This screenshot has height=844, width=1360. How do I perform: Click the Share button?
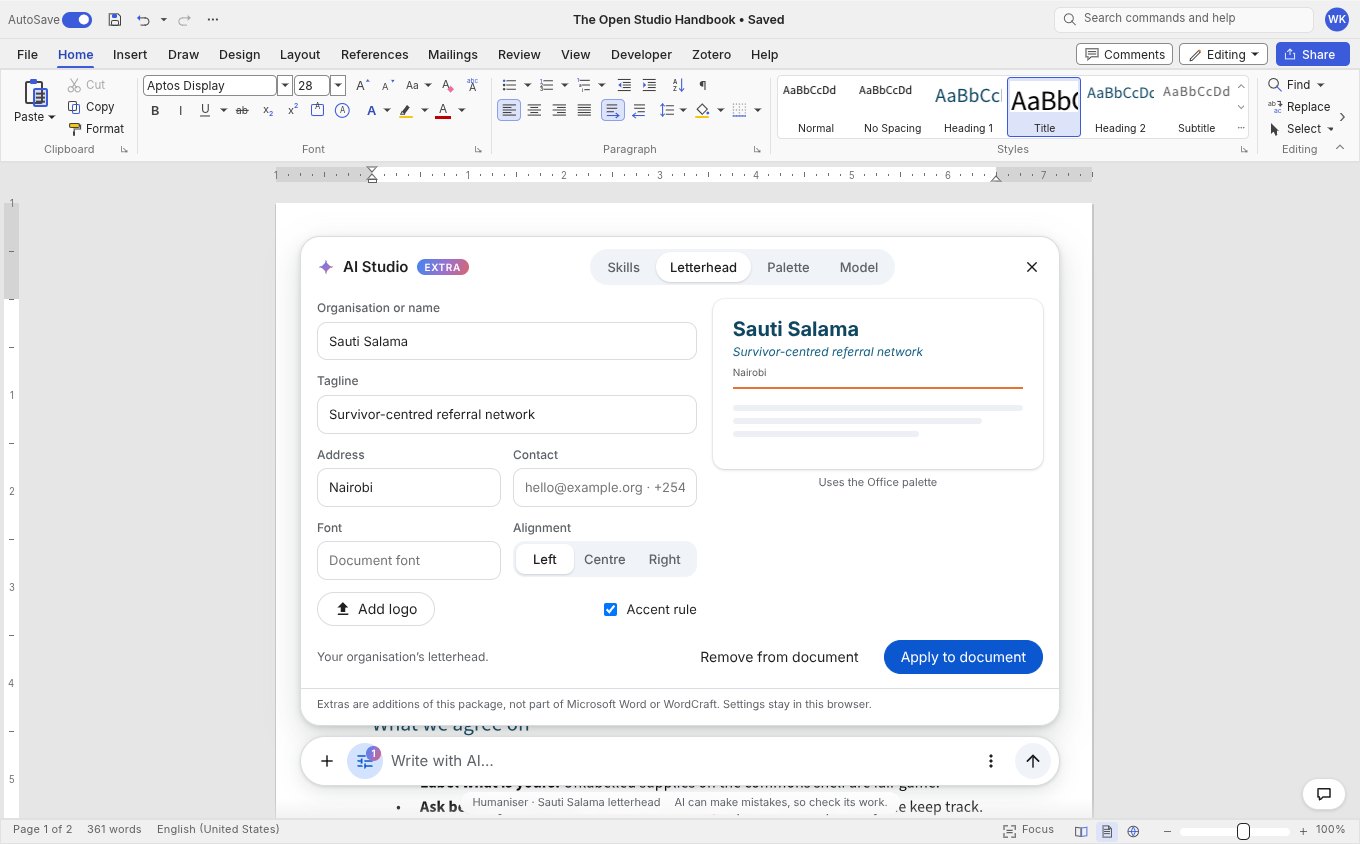pyautogui.click(x=1312, y=55)
